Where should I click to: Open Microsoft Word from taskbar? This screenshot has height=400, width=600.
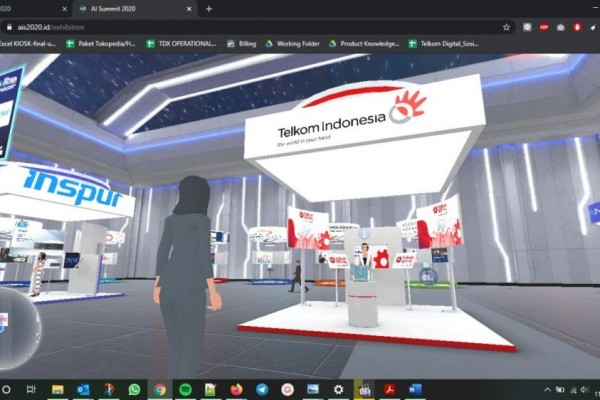[x=415, y=390]
